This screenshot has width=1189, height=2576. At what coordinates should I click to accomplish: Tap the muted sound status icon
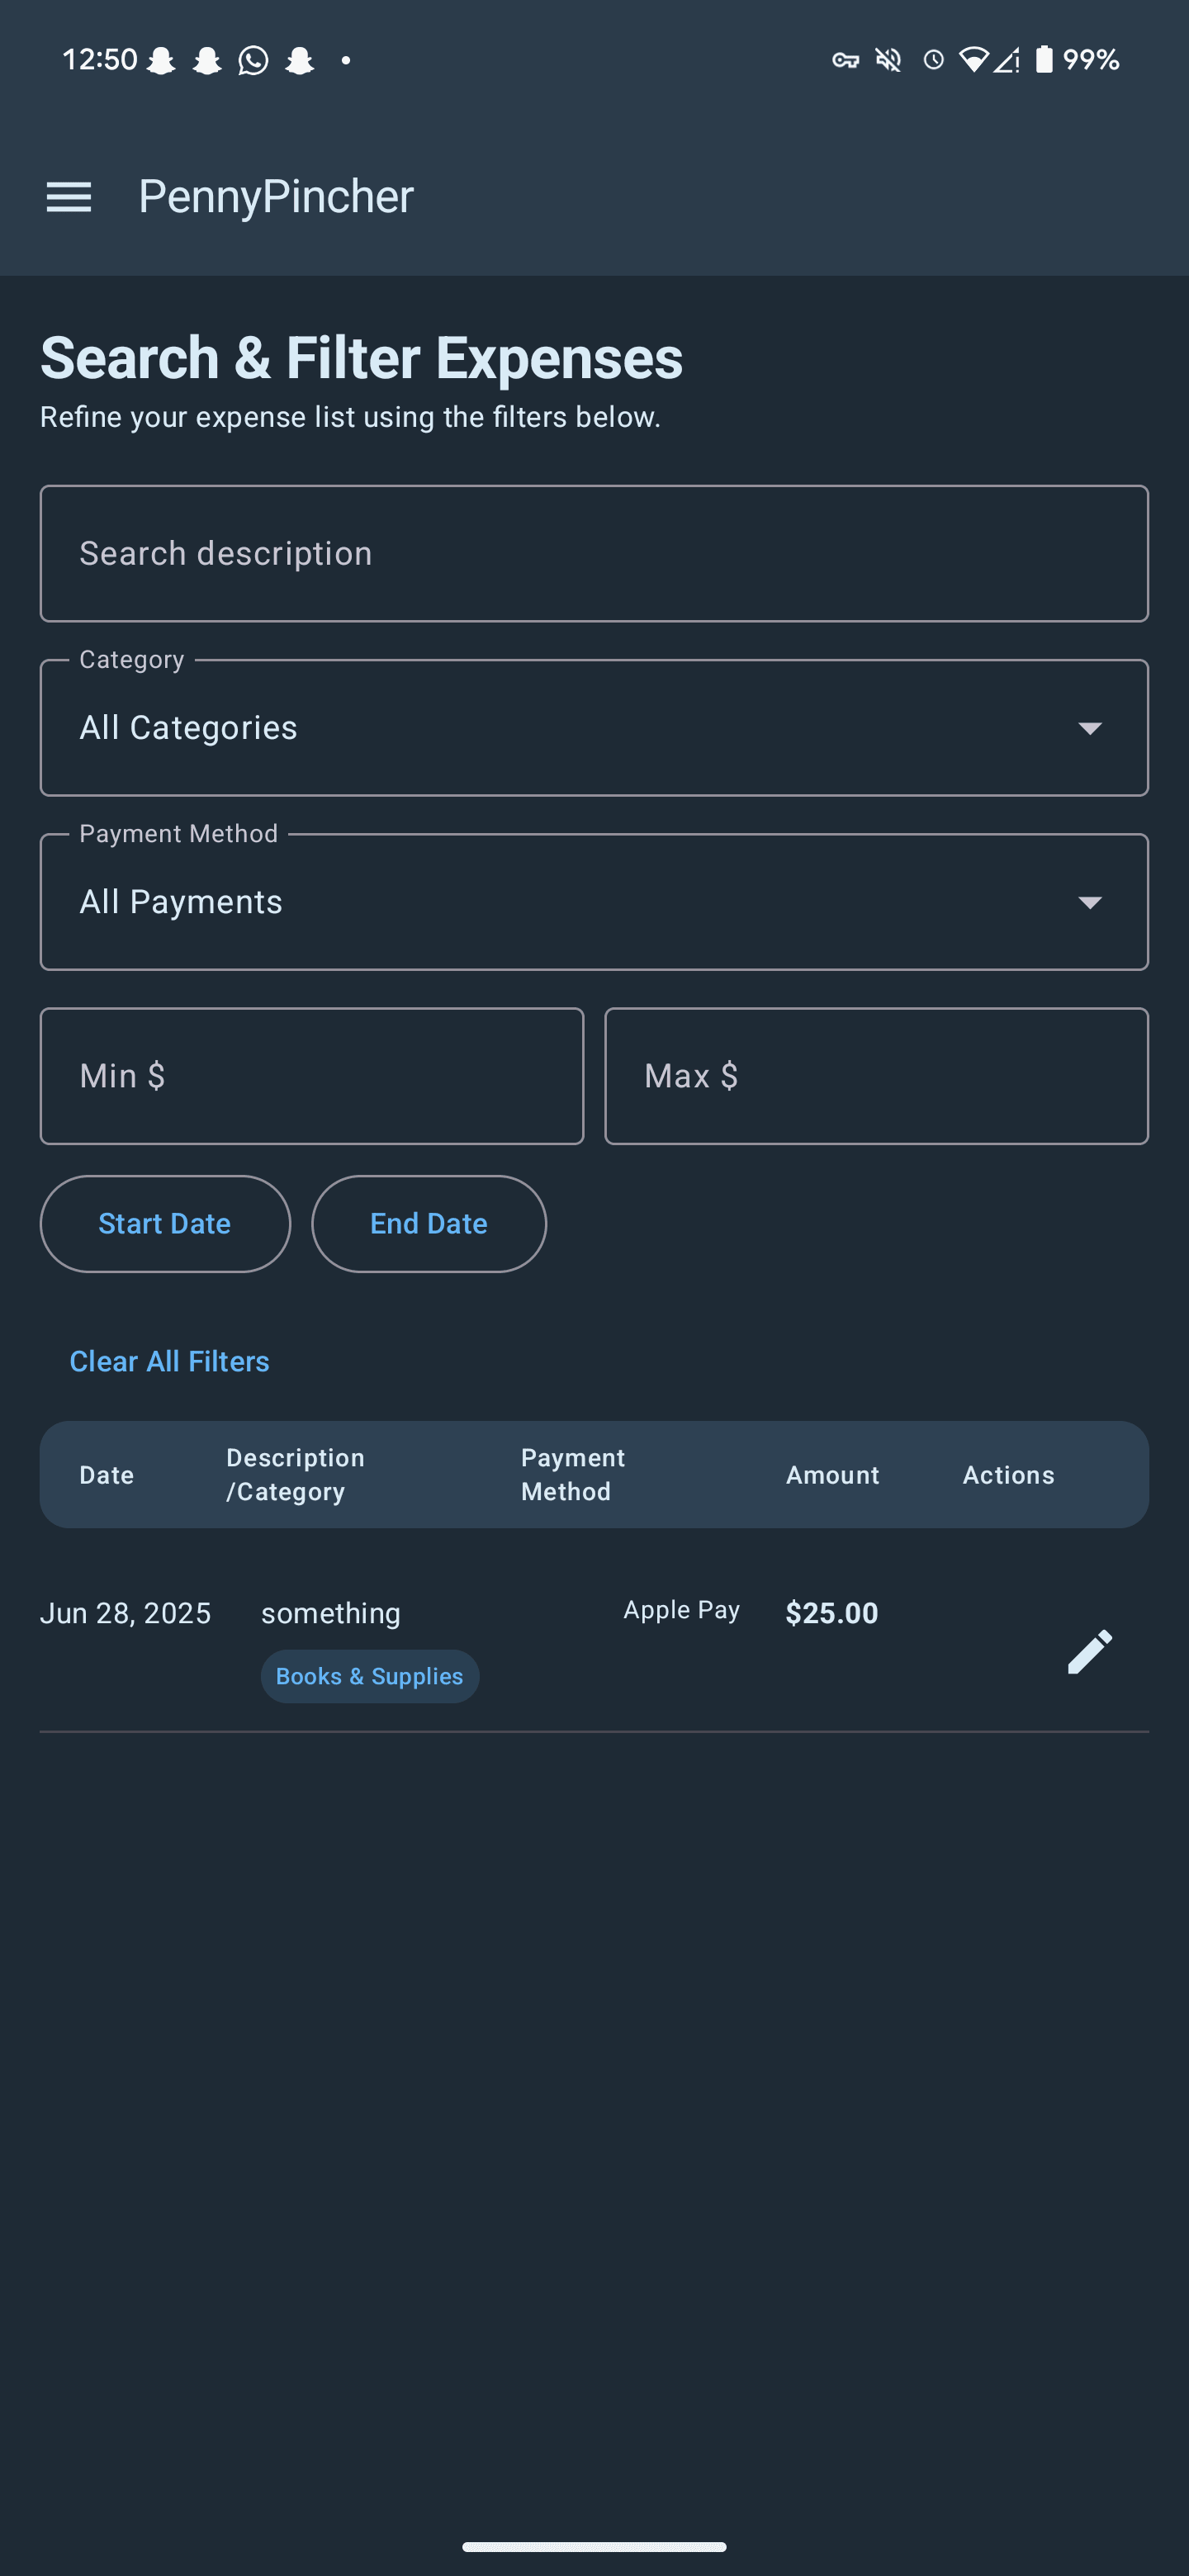point(888,61)
